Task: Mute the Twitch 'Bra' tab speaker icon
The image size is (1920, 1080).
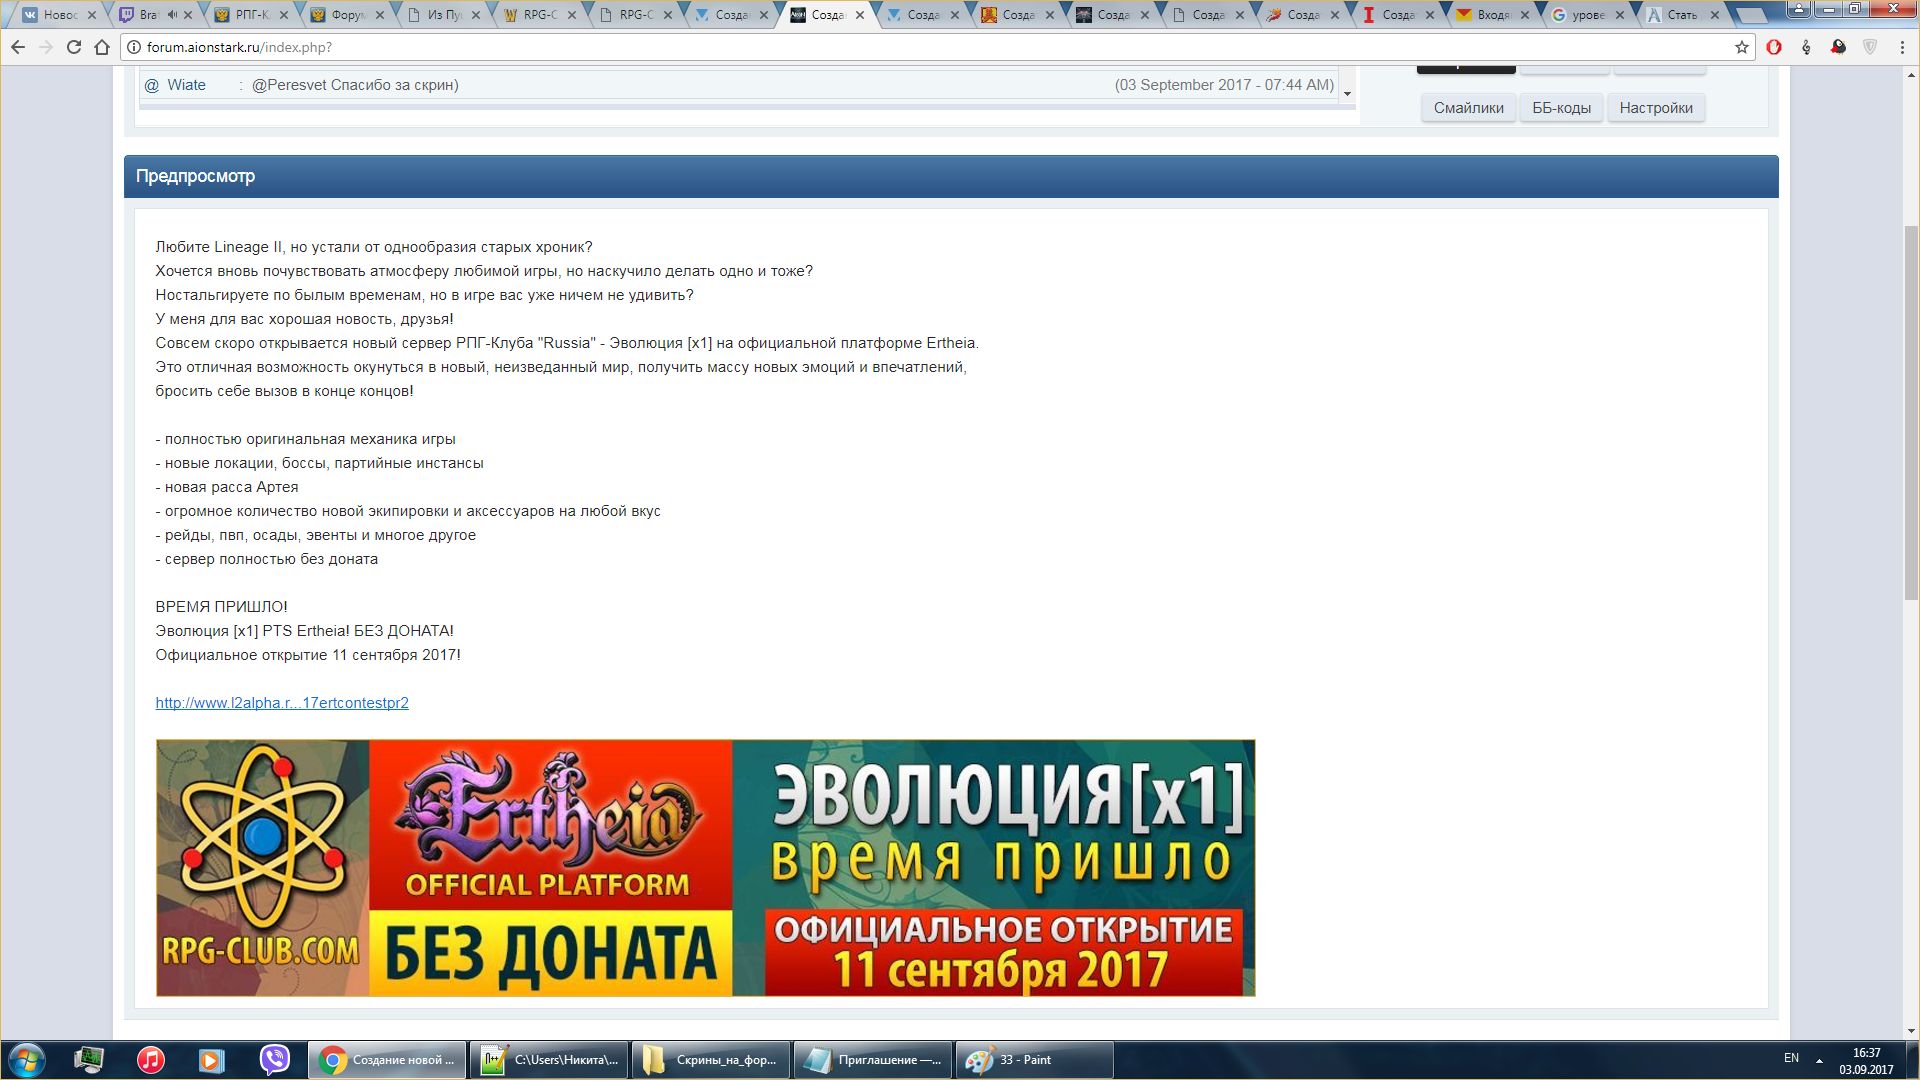Action: [172, 15]
